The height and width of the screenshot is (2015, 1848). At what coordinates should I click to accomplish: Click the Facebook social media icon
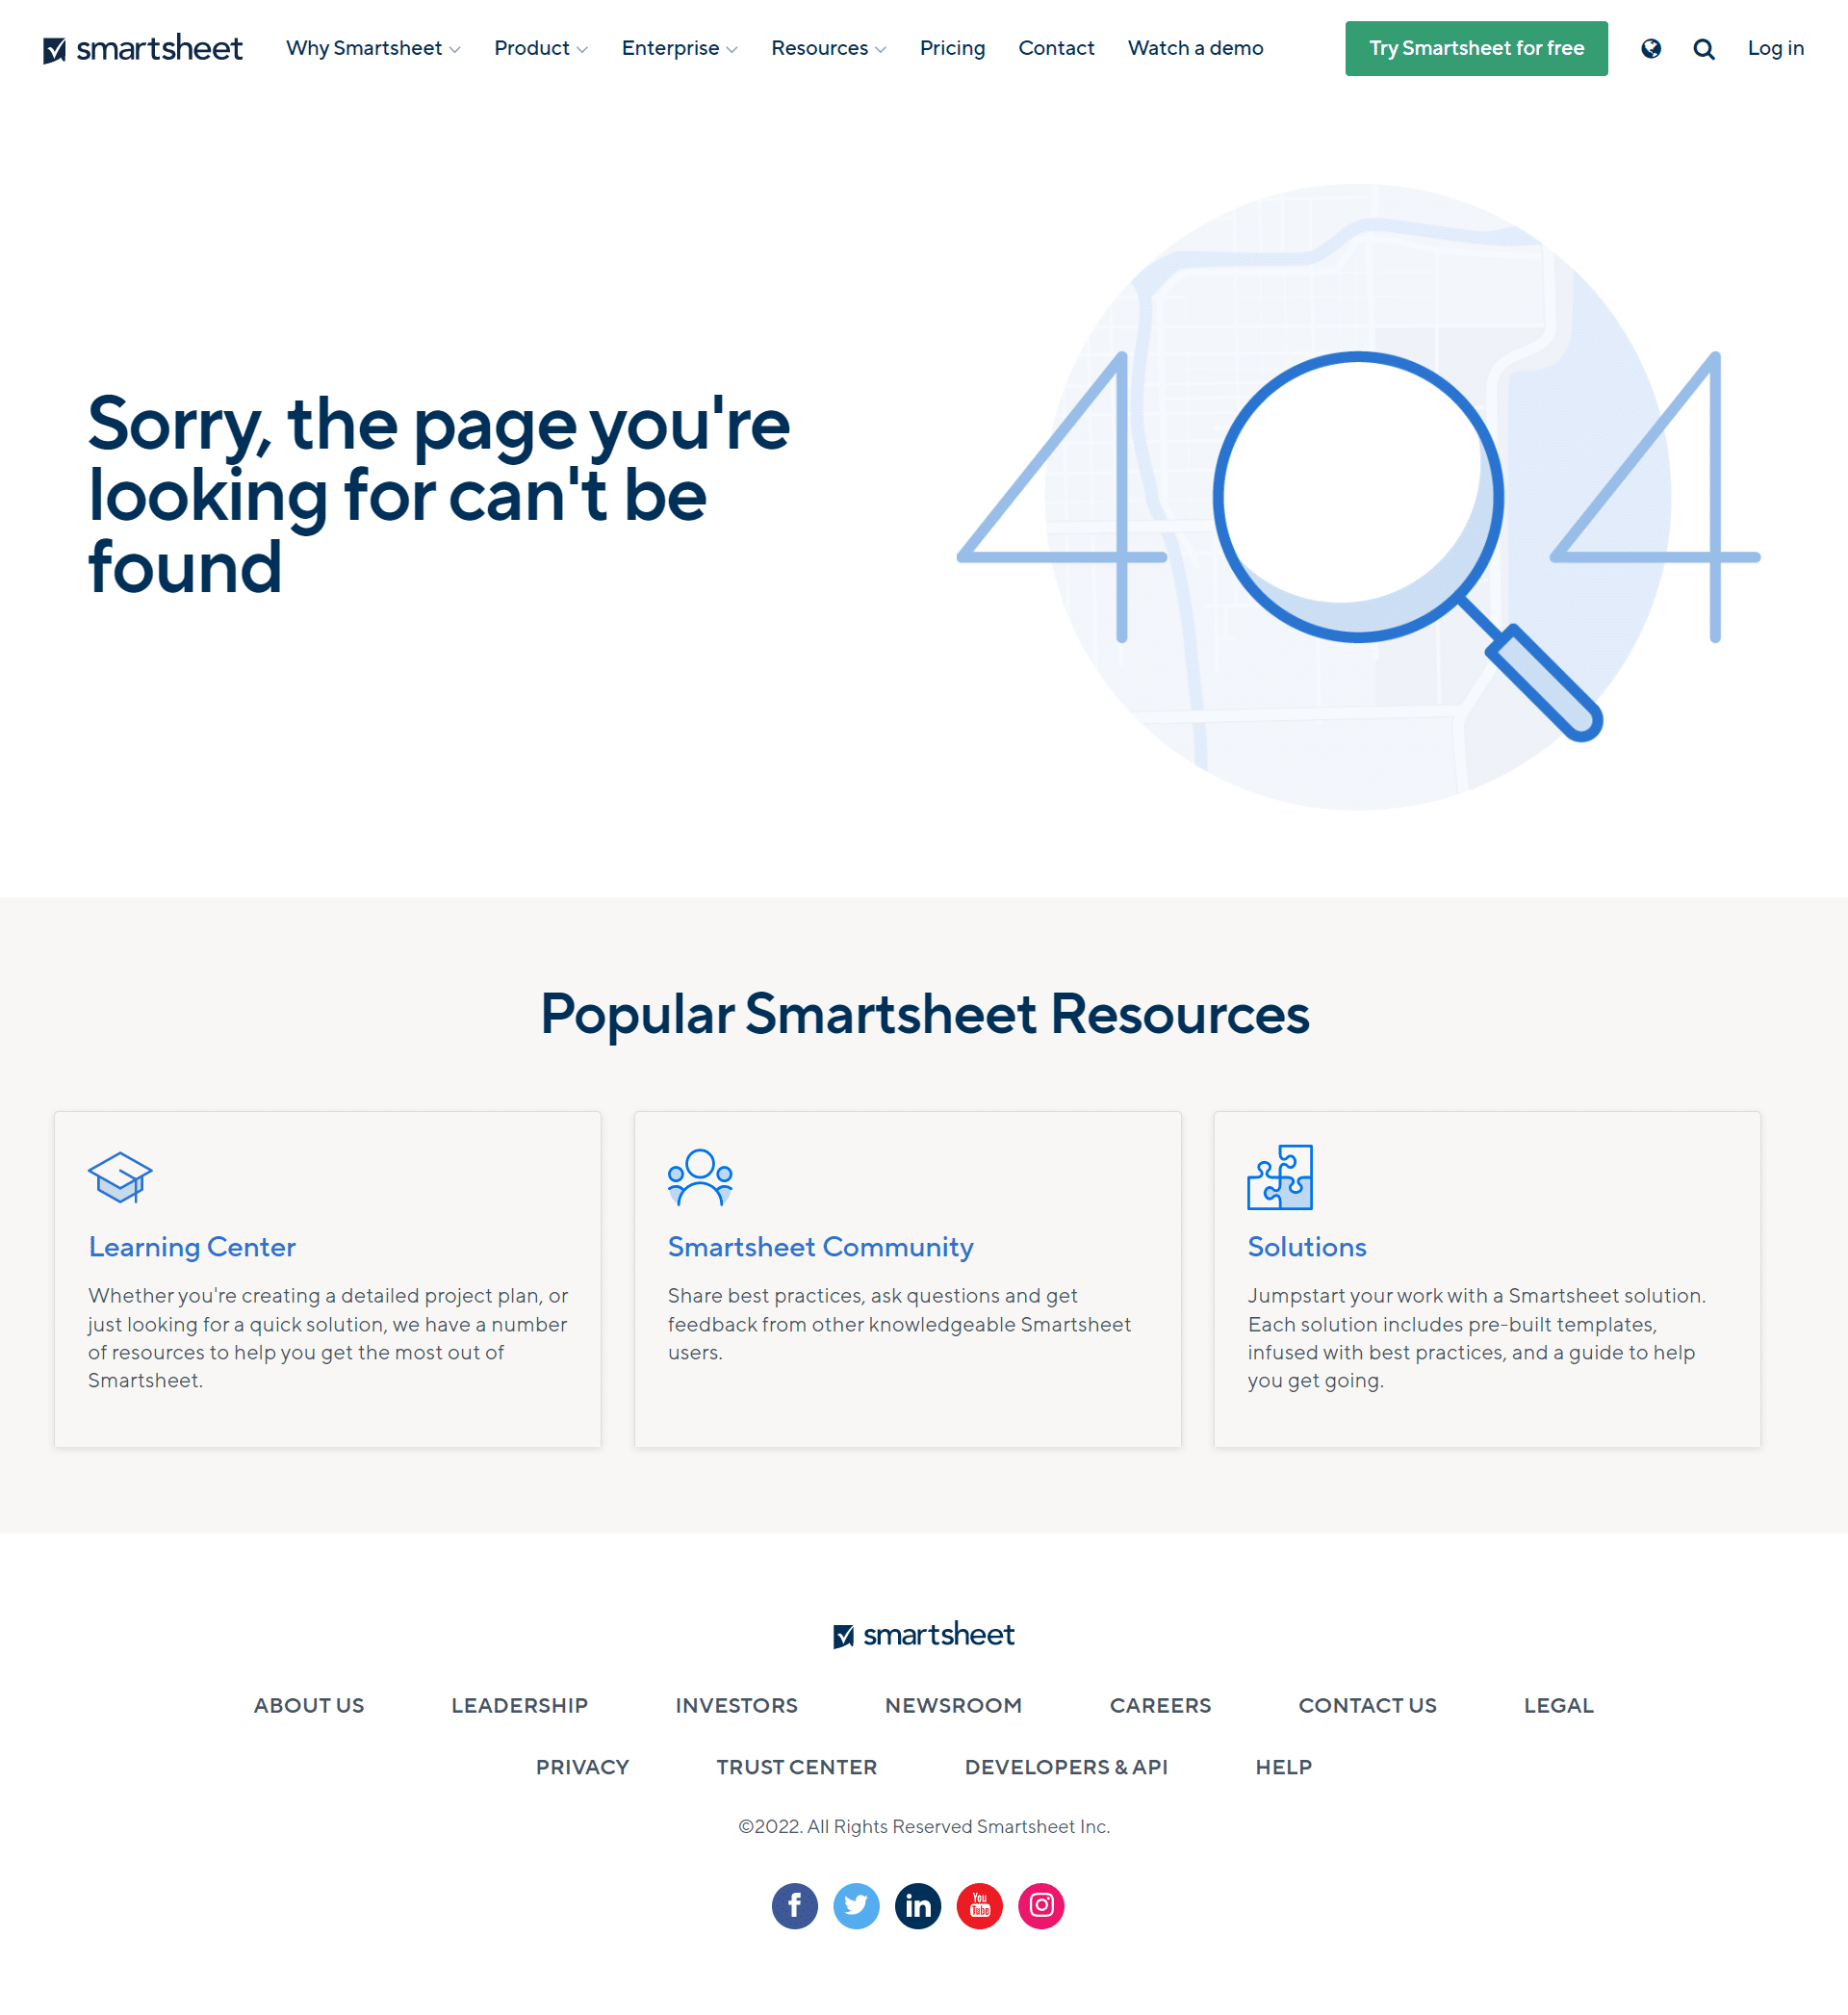point(793,1904)
